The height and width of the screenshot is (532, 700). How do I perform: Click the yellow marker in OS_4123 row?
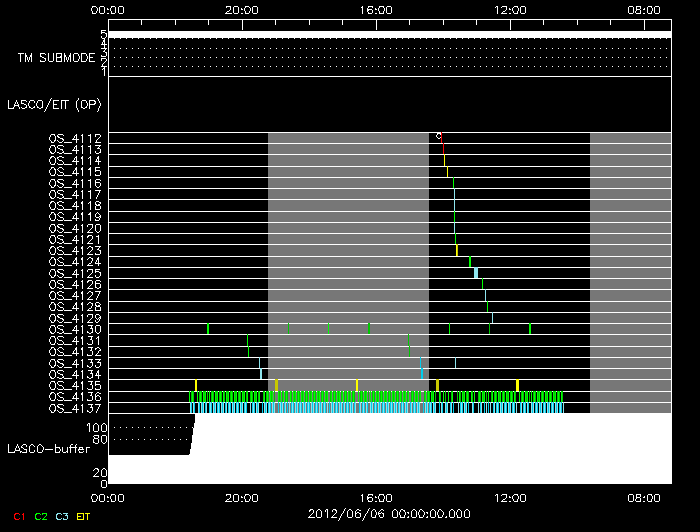[x=457, y=250]
